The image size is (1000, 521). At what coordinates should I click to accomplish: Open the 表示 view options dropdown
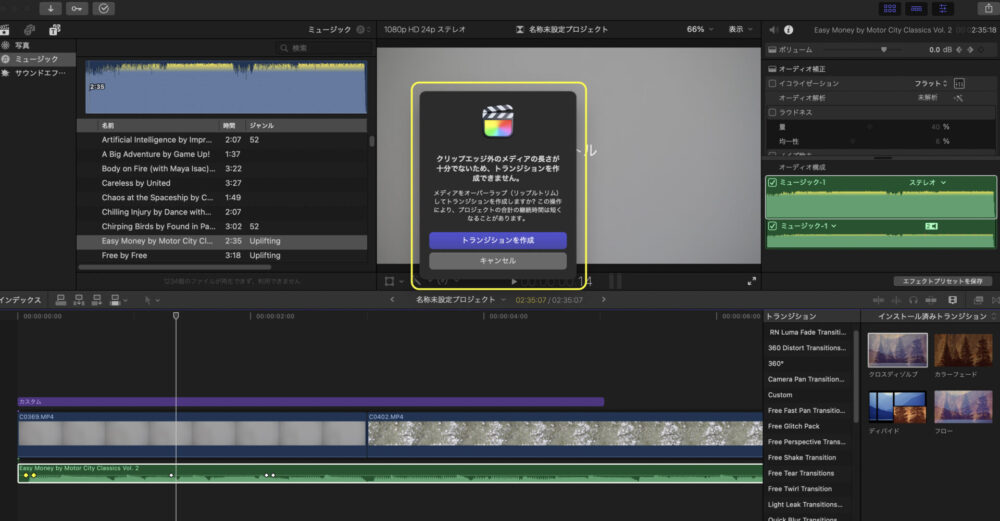click(x=741, y=30)
